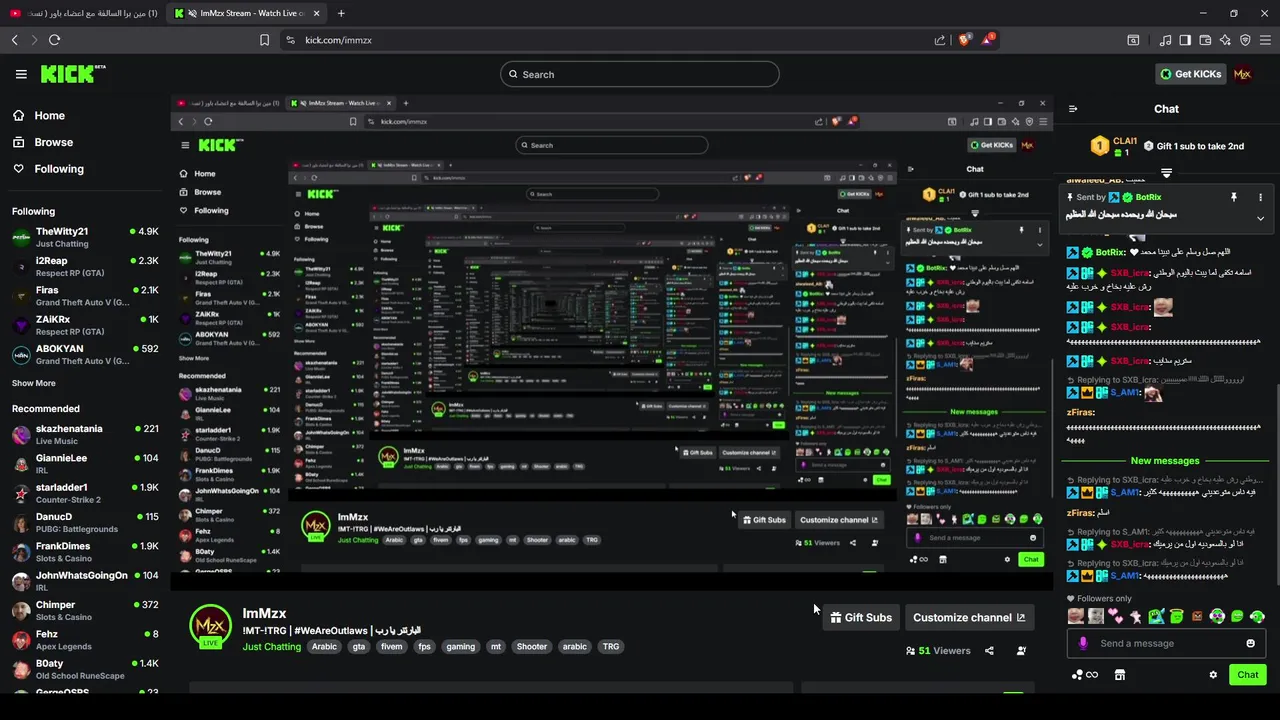
Task: Expand the pinned message chevron
Action: [1260, 218]
